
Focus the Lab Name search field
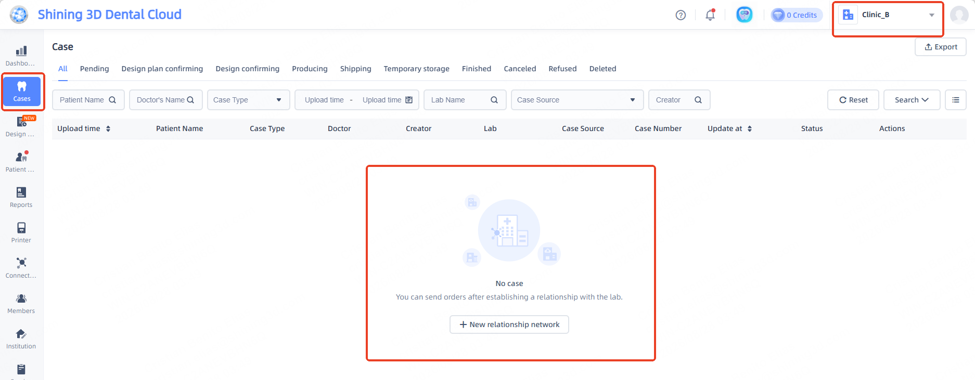[x=465, y=100]
